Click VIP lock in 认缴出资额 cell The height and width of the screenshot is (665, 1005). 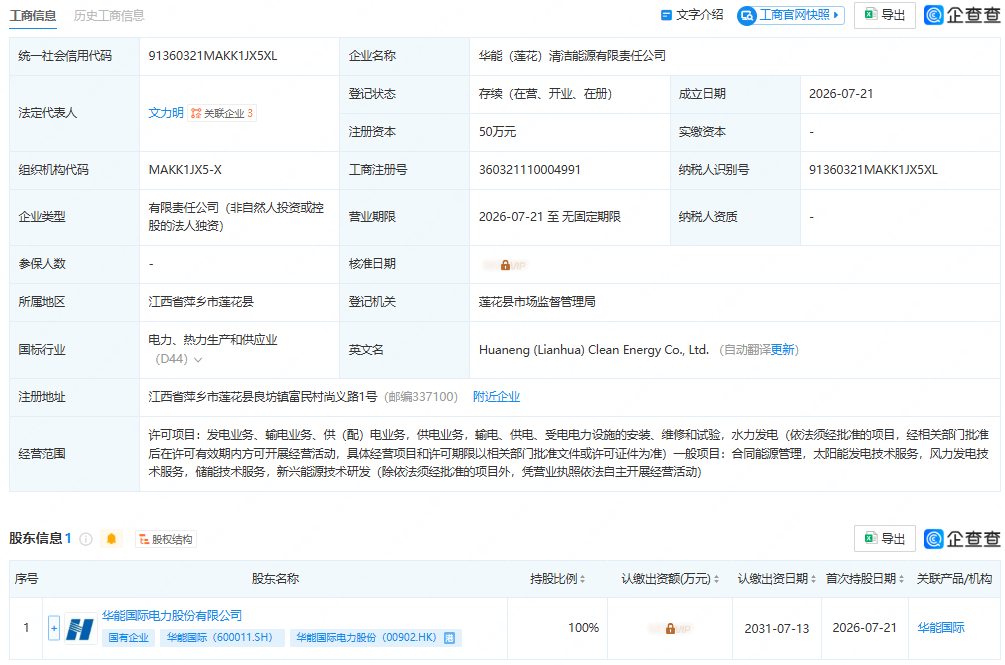[670, 629]
